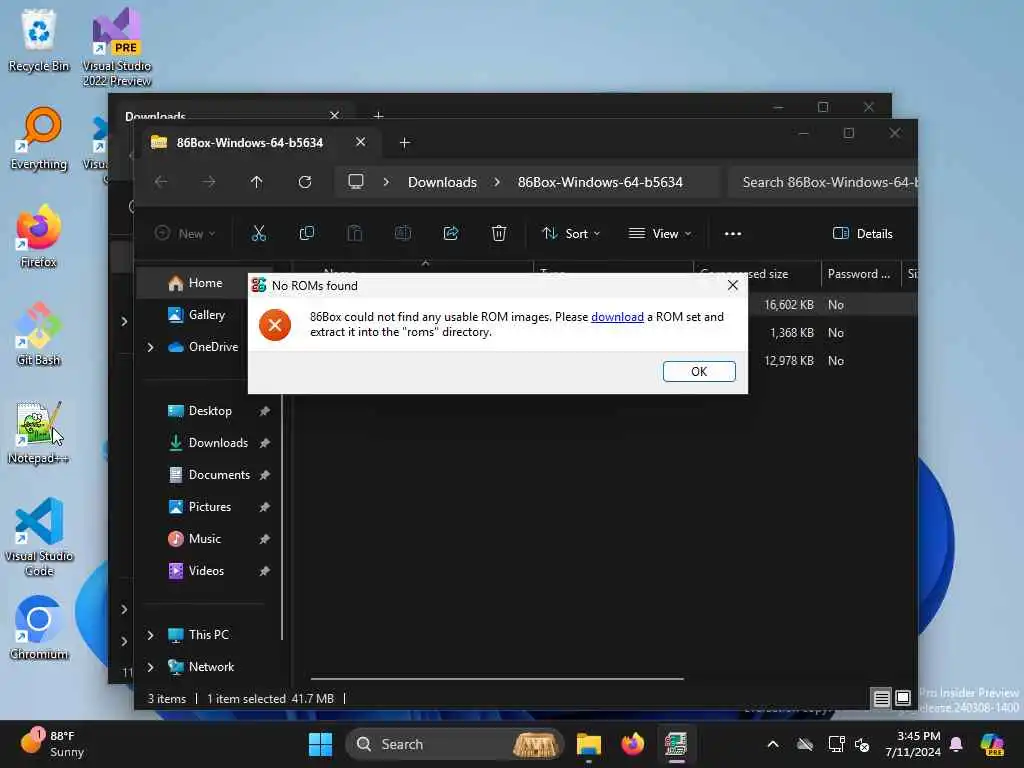The image size is (1024, 768).
Task: Click the Delete trash icon in toolbar
Action: pos(499,233)
